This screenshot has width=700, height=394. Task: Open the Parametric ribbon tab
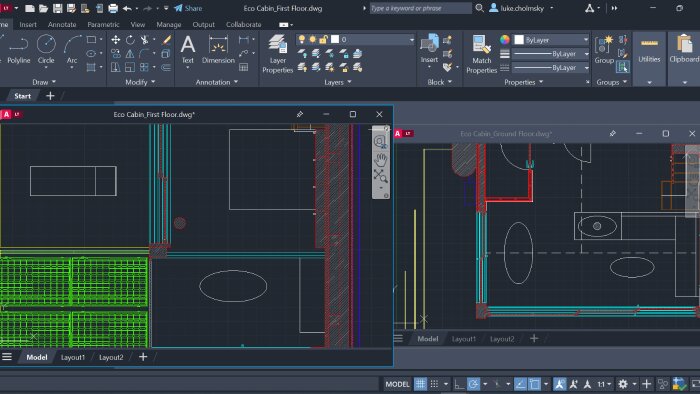tap(103, 25)
